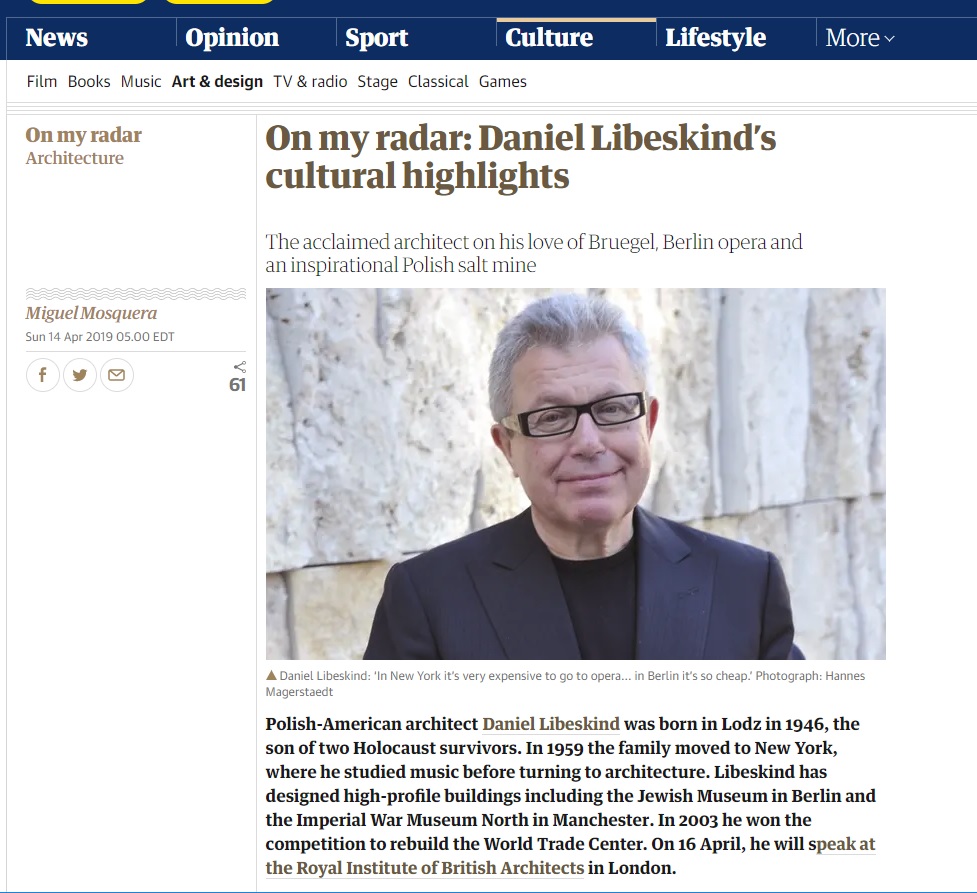
Task: Open TV & radio subsection
Action: click(310, 82)
